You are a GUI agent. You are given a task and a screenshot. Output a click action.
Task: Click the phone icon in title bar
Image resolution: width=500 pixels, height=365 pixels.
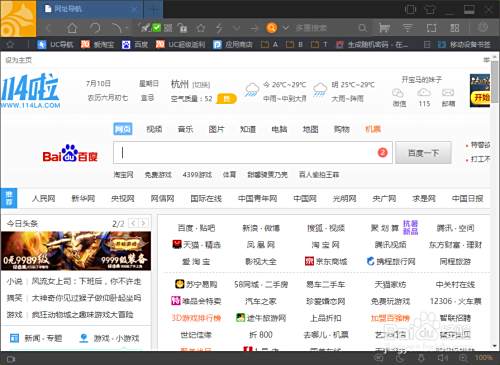(x=410, y=9)
